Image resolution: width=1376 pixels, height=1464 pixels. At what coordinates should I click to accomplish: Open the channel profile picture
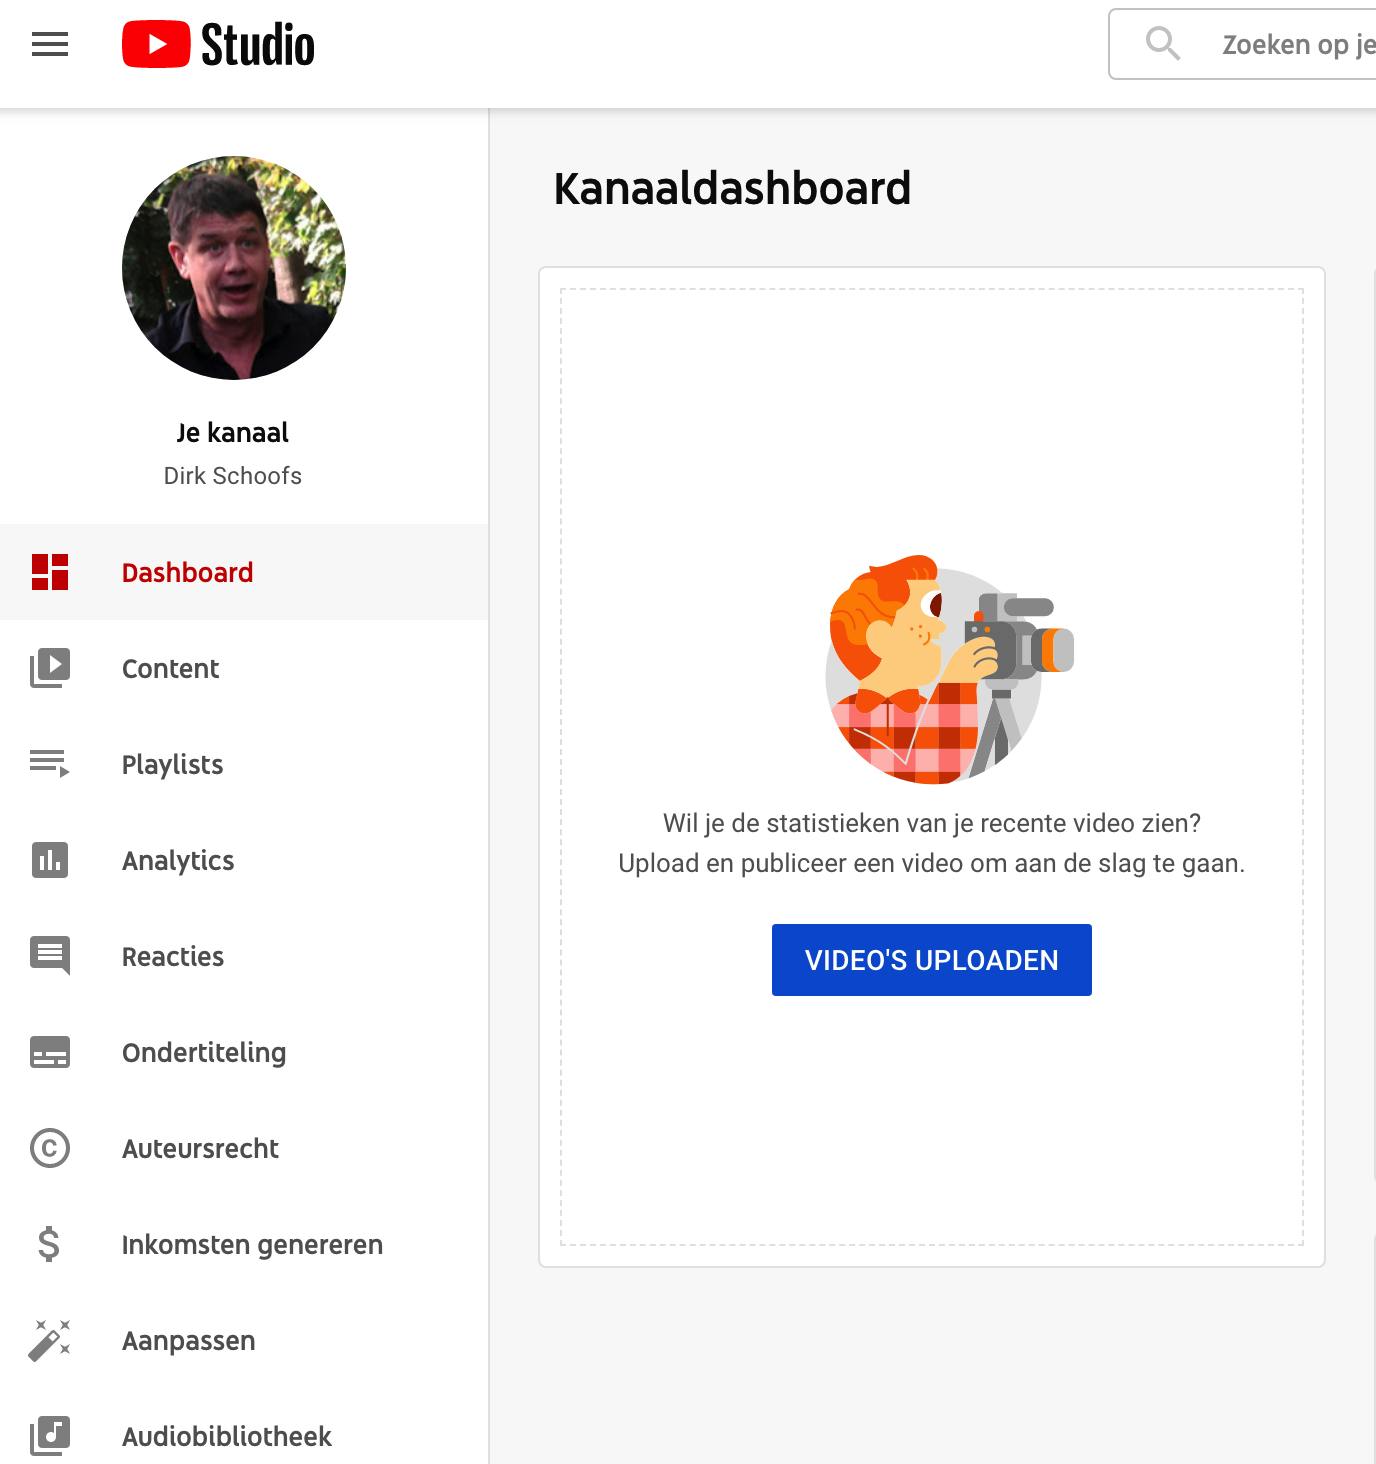pyautogui.click(x=234, y=268)
